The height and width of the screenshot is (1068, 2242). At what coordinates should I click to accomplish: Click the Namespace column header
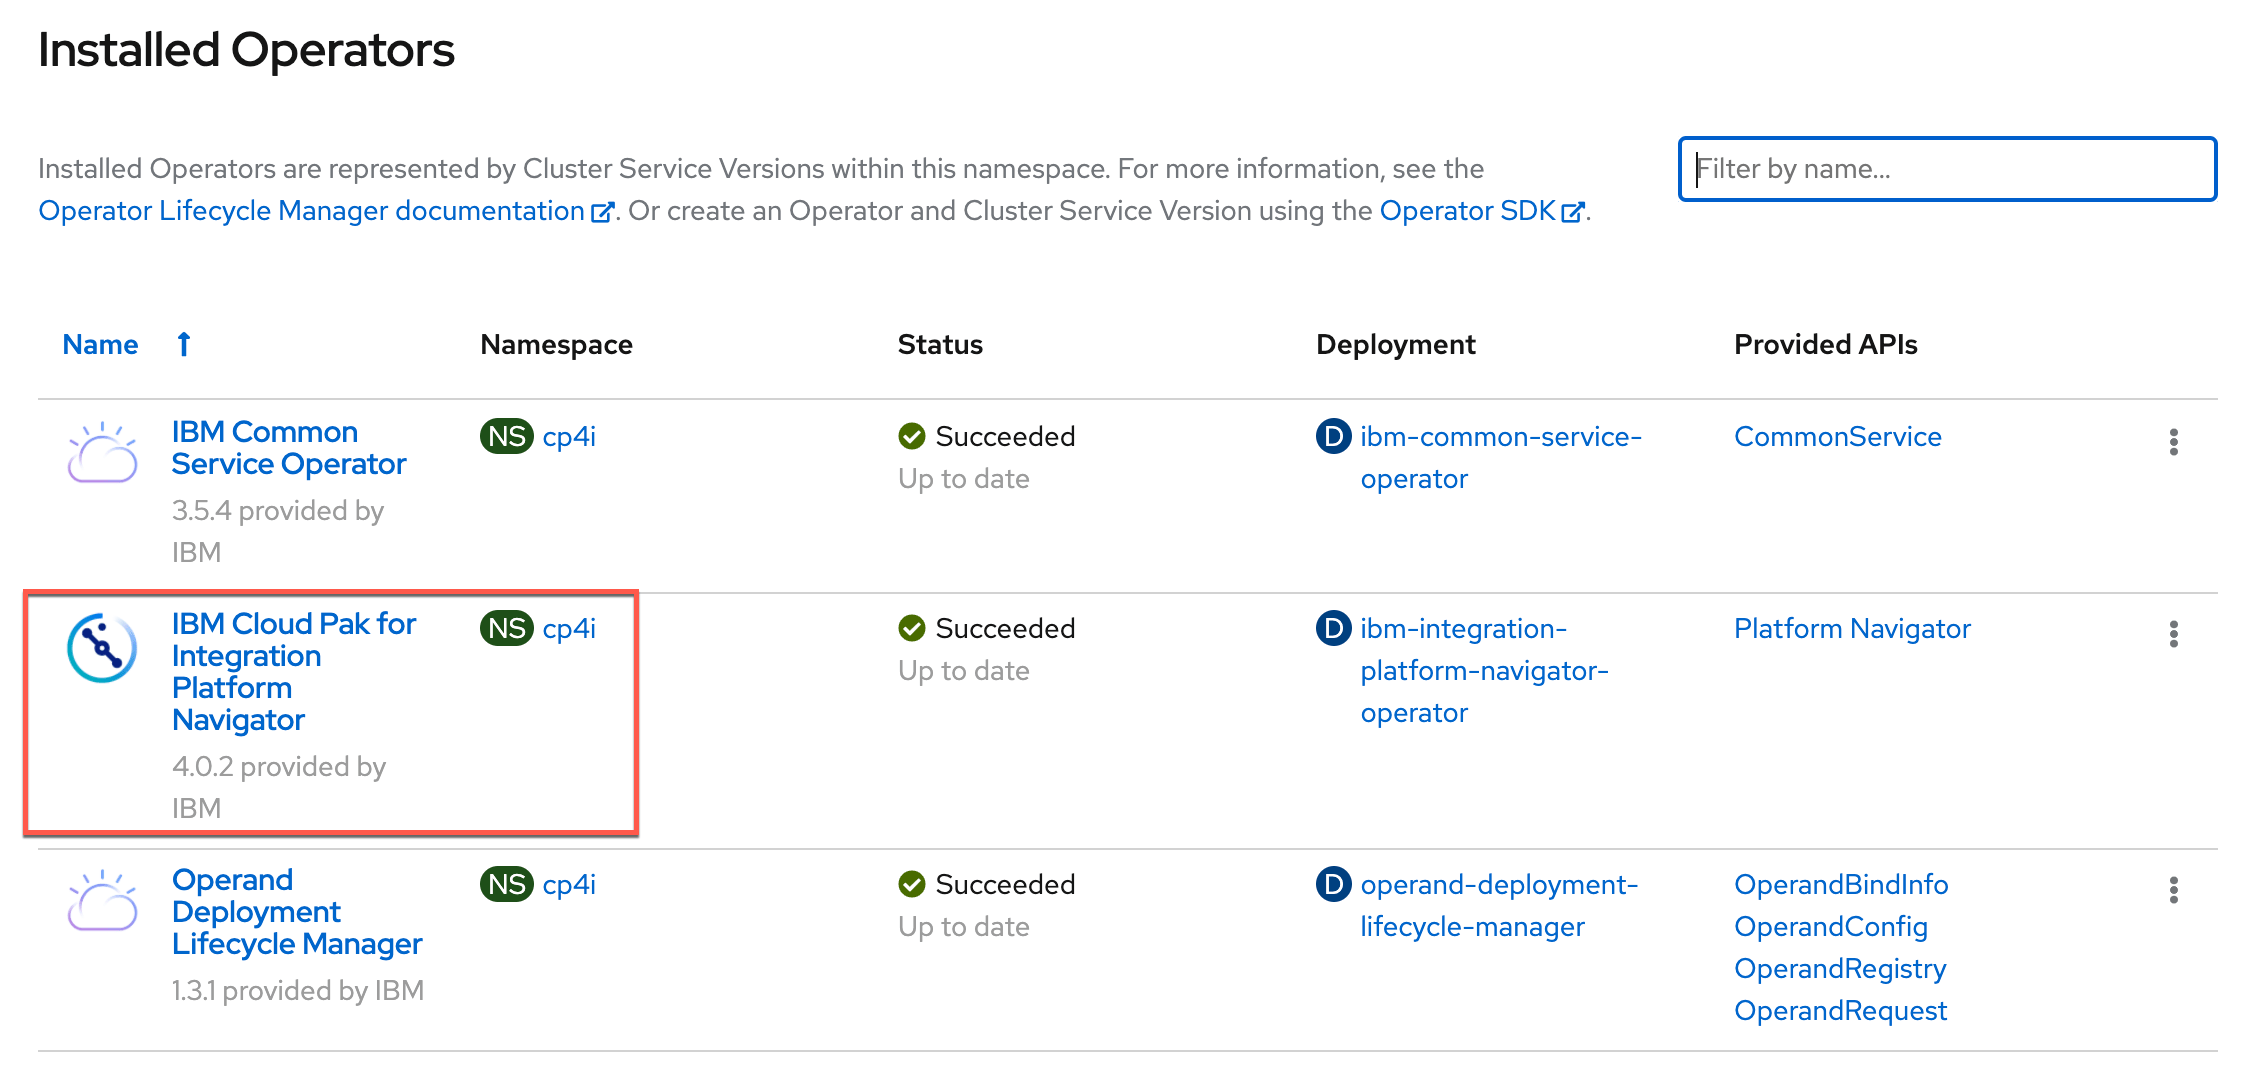(x=556, y=344)
